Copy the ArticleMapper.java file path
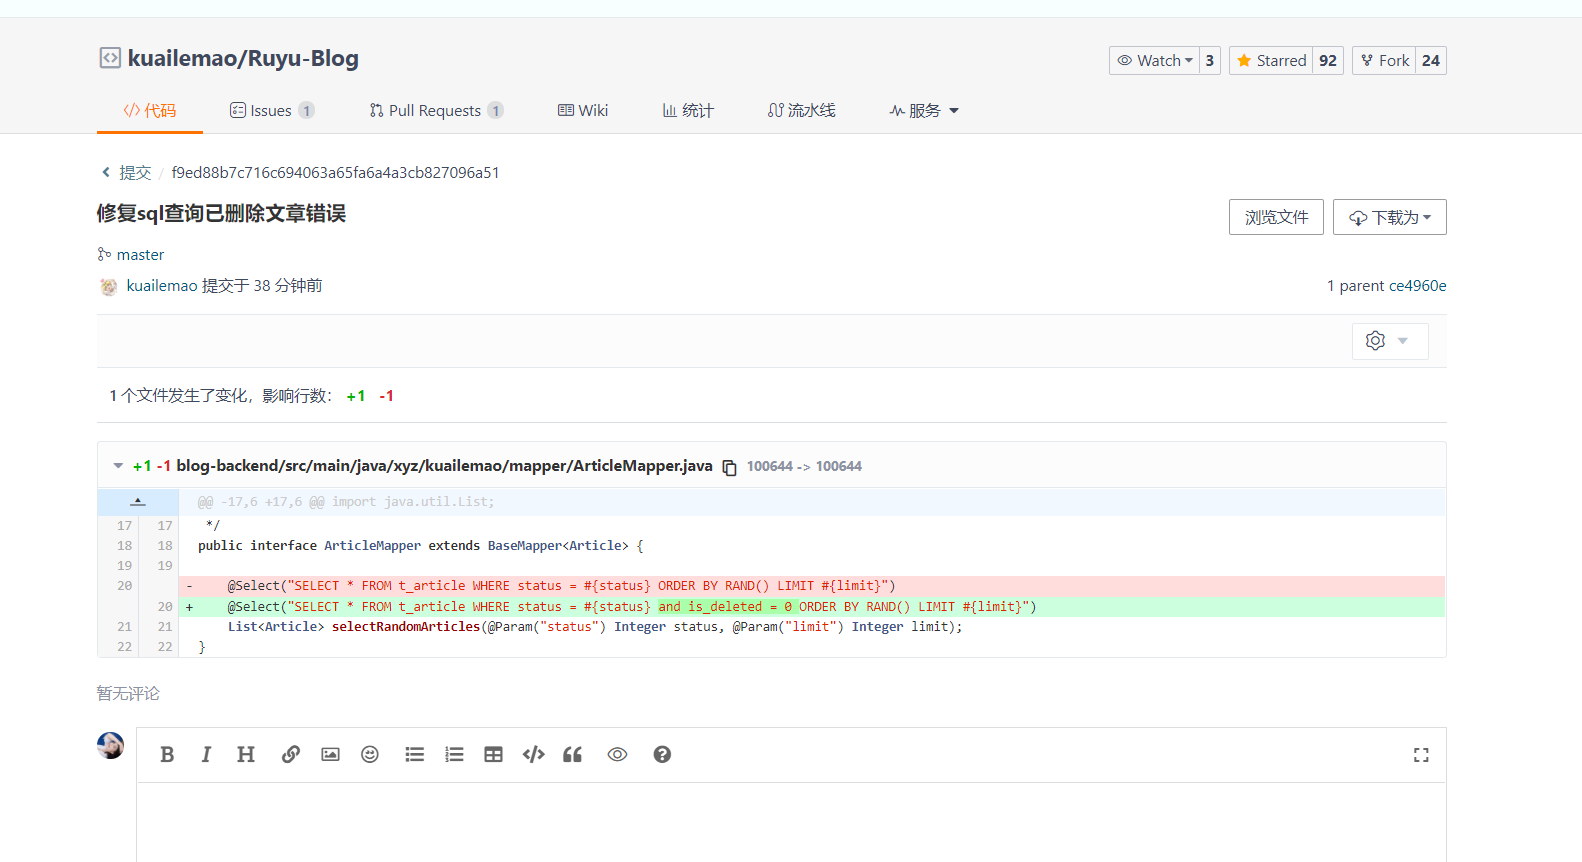Screen dimensions: 1582x862 730,467
